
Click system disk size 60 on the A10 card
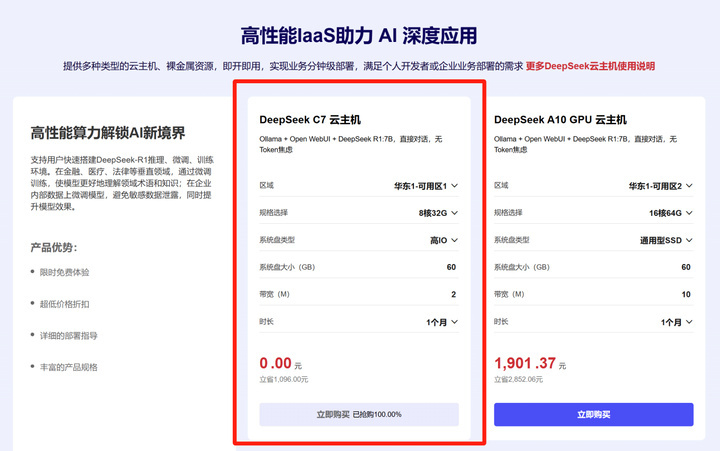pos(686,267)
